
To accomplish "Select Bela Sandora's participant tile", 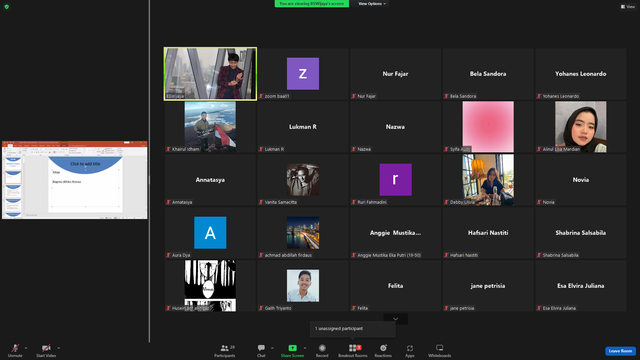I will (x=488, y=73).
